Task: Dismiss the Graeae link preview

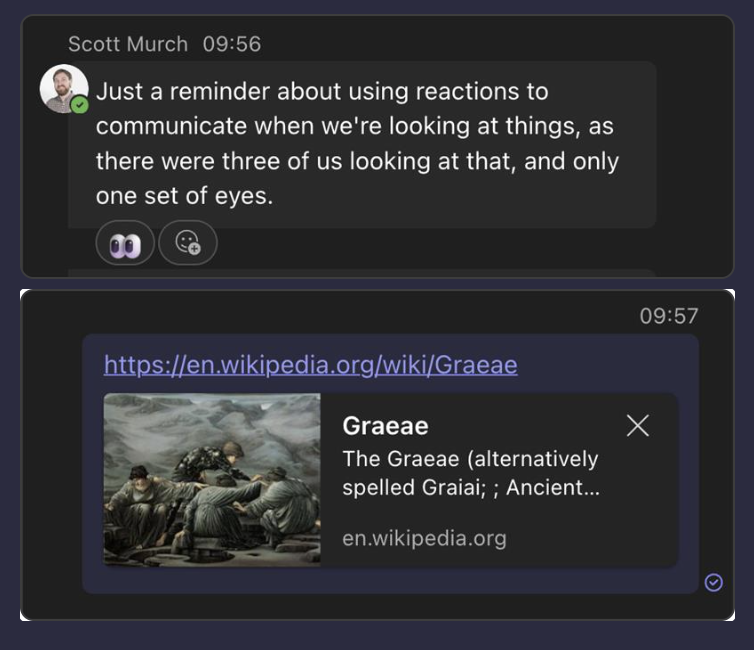Action: tap(637, 426)
